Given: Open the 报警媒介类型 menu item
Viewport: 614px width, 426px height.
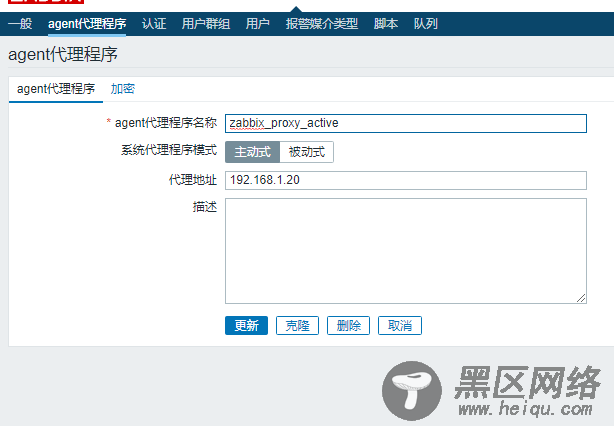Looking at the screenshot, I should (x=321, y=24).
